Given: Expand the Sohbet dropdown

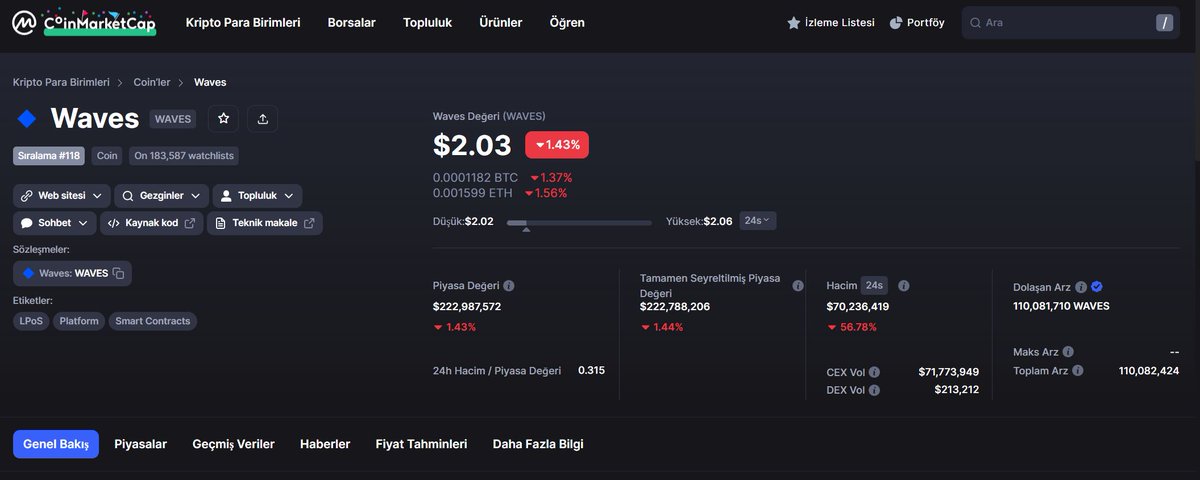Looking at the screenshot, I should pyautogui.click(x=55, y=223).
